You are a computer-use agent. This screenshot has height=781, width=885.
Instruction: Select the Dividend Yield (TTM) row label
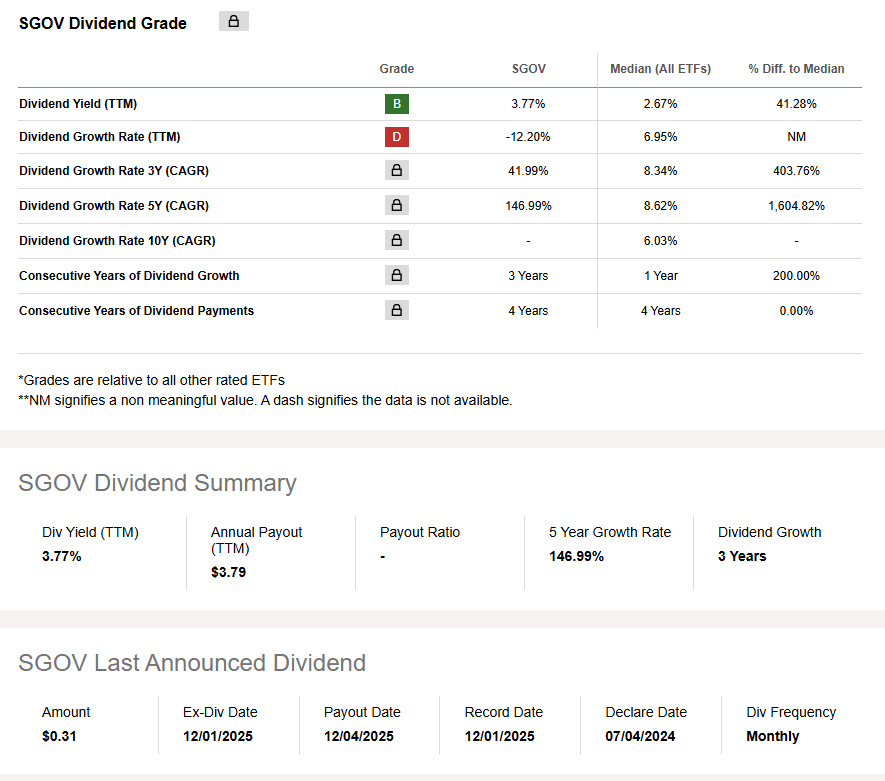(78, 104)
